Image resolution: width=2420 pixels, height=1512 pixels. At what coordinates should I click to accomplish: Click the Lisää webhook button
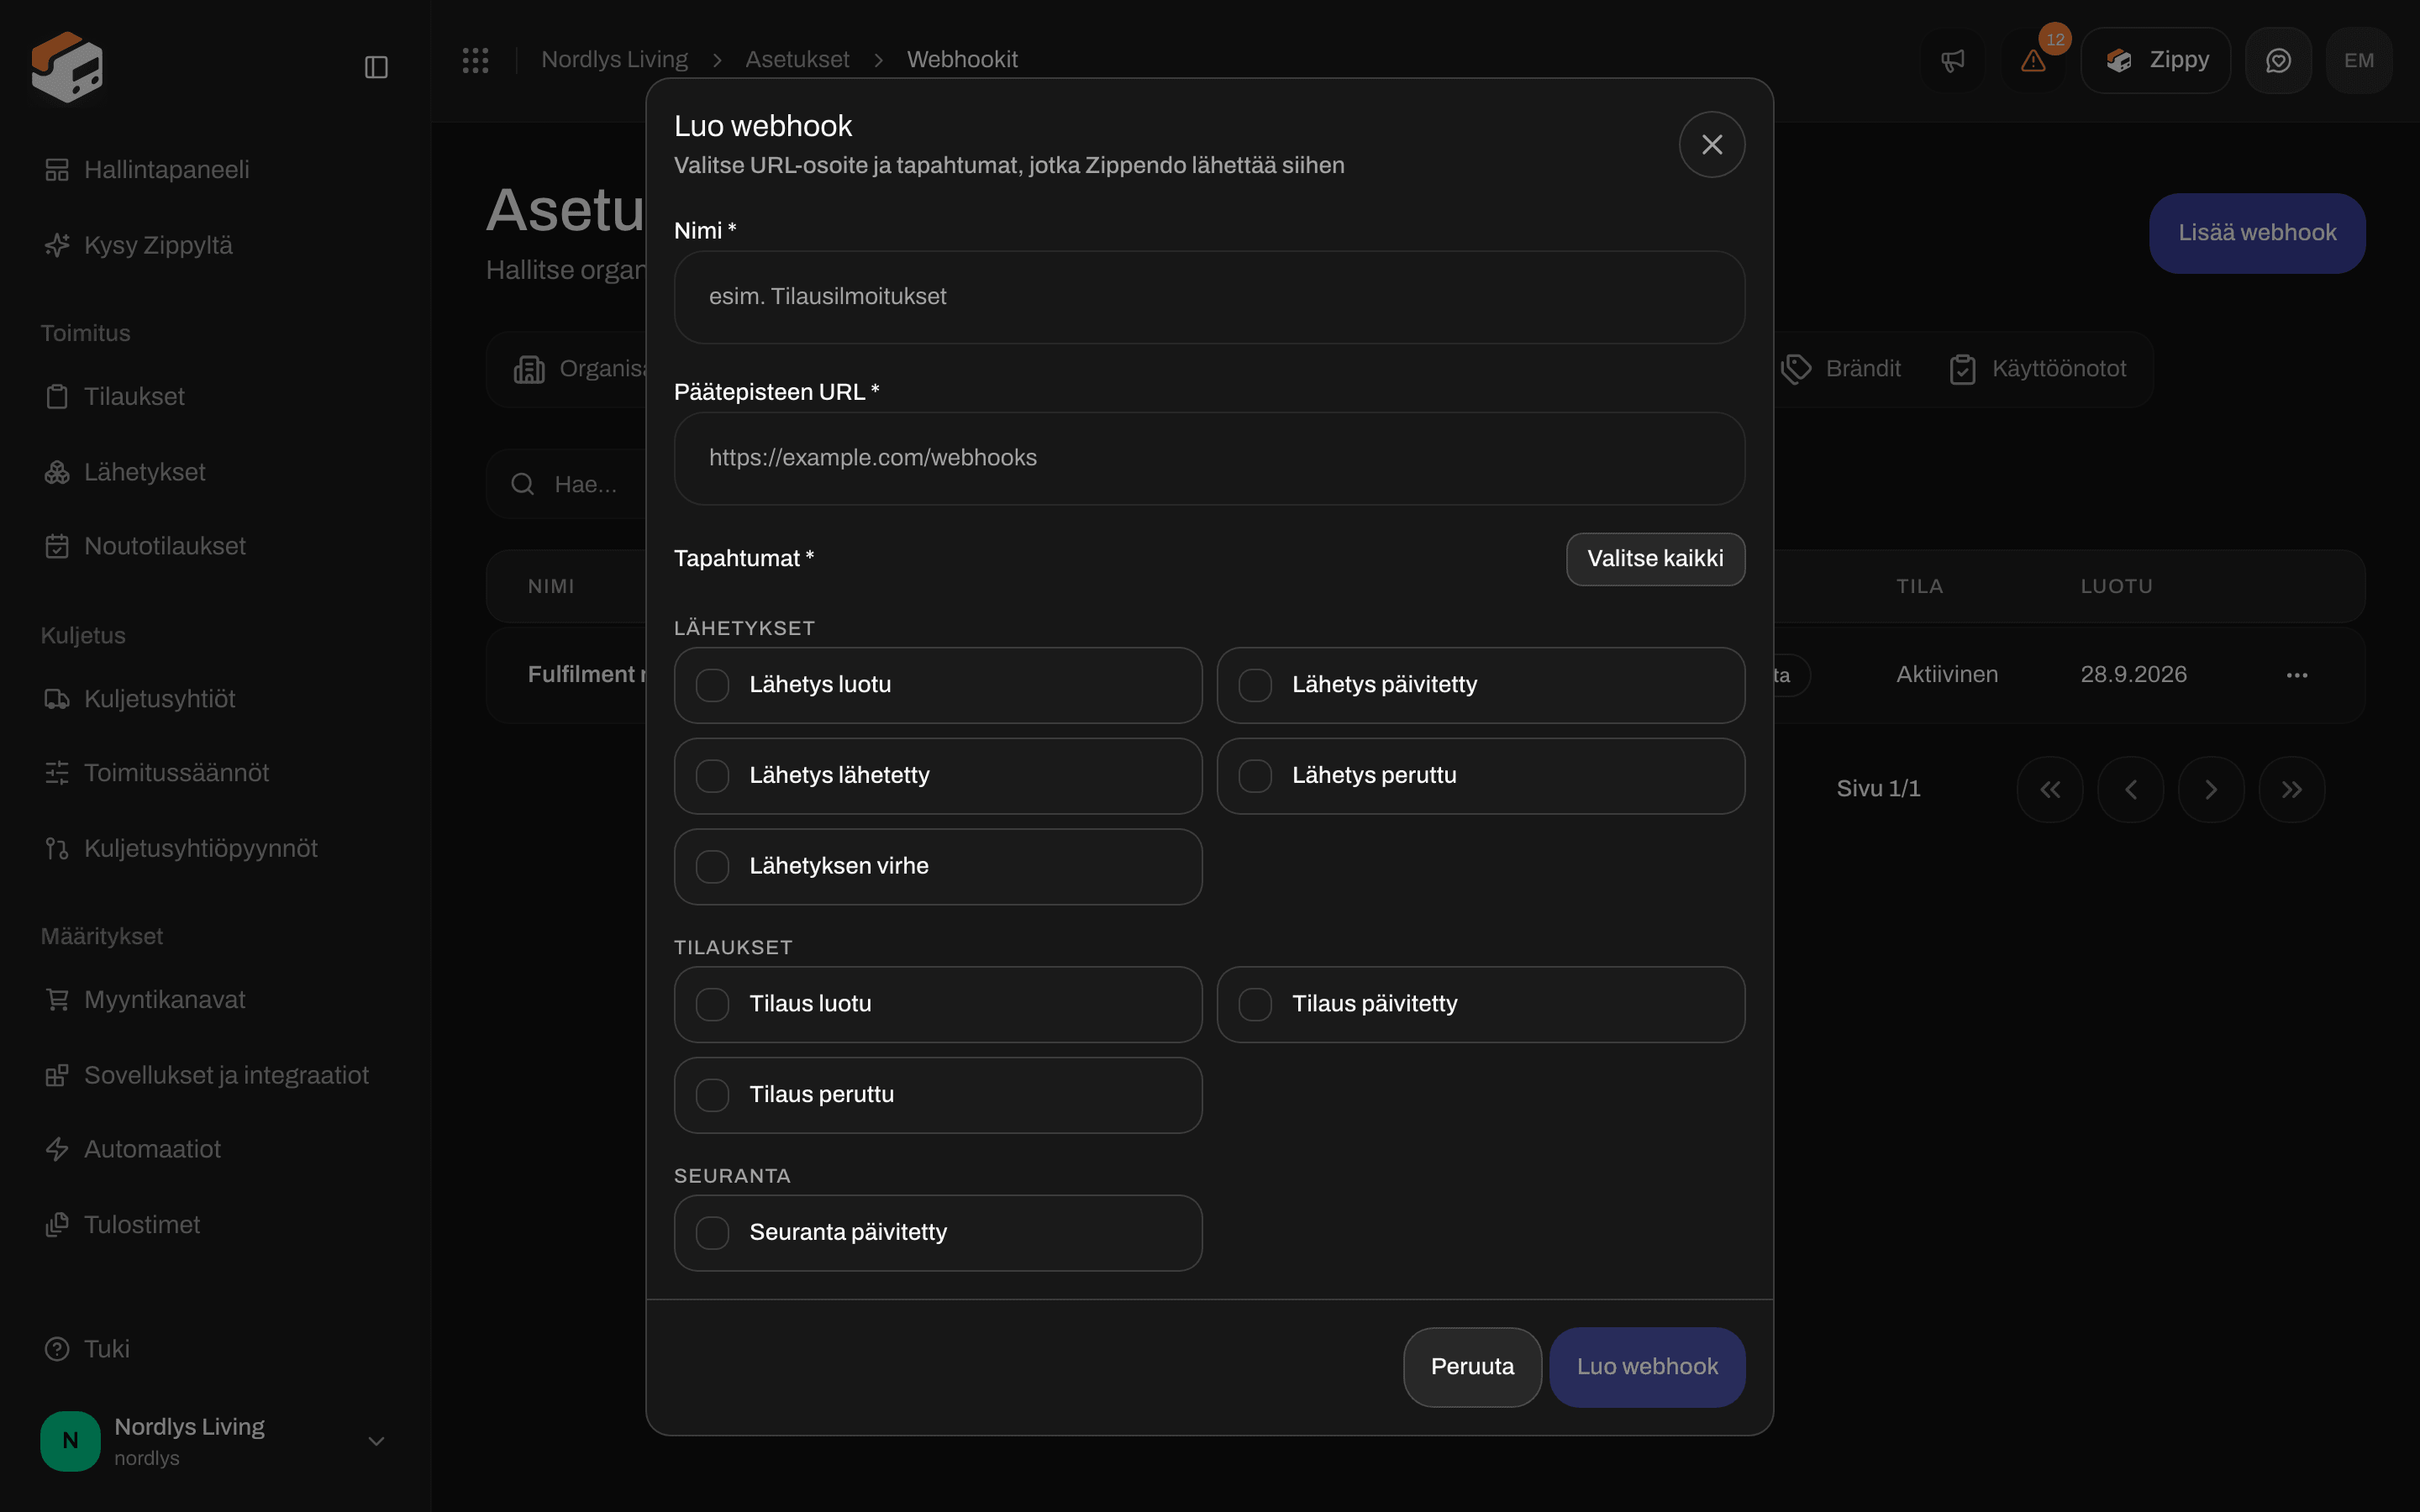click(x=2257, y=233)
